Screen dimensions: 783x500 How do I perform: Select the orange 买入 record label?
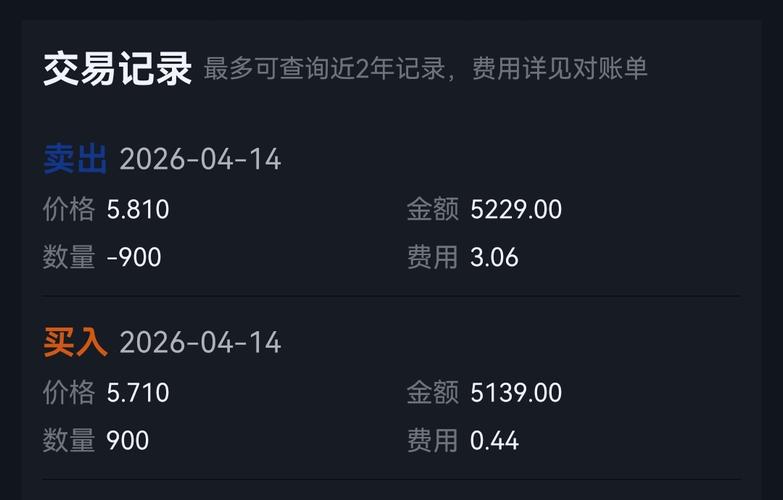[75, 343]
